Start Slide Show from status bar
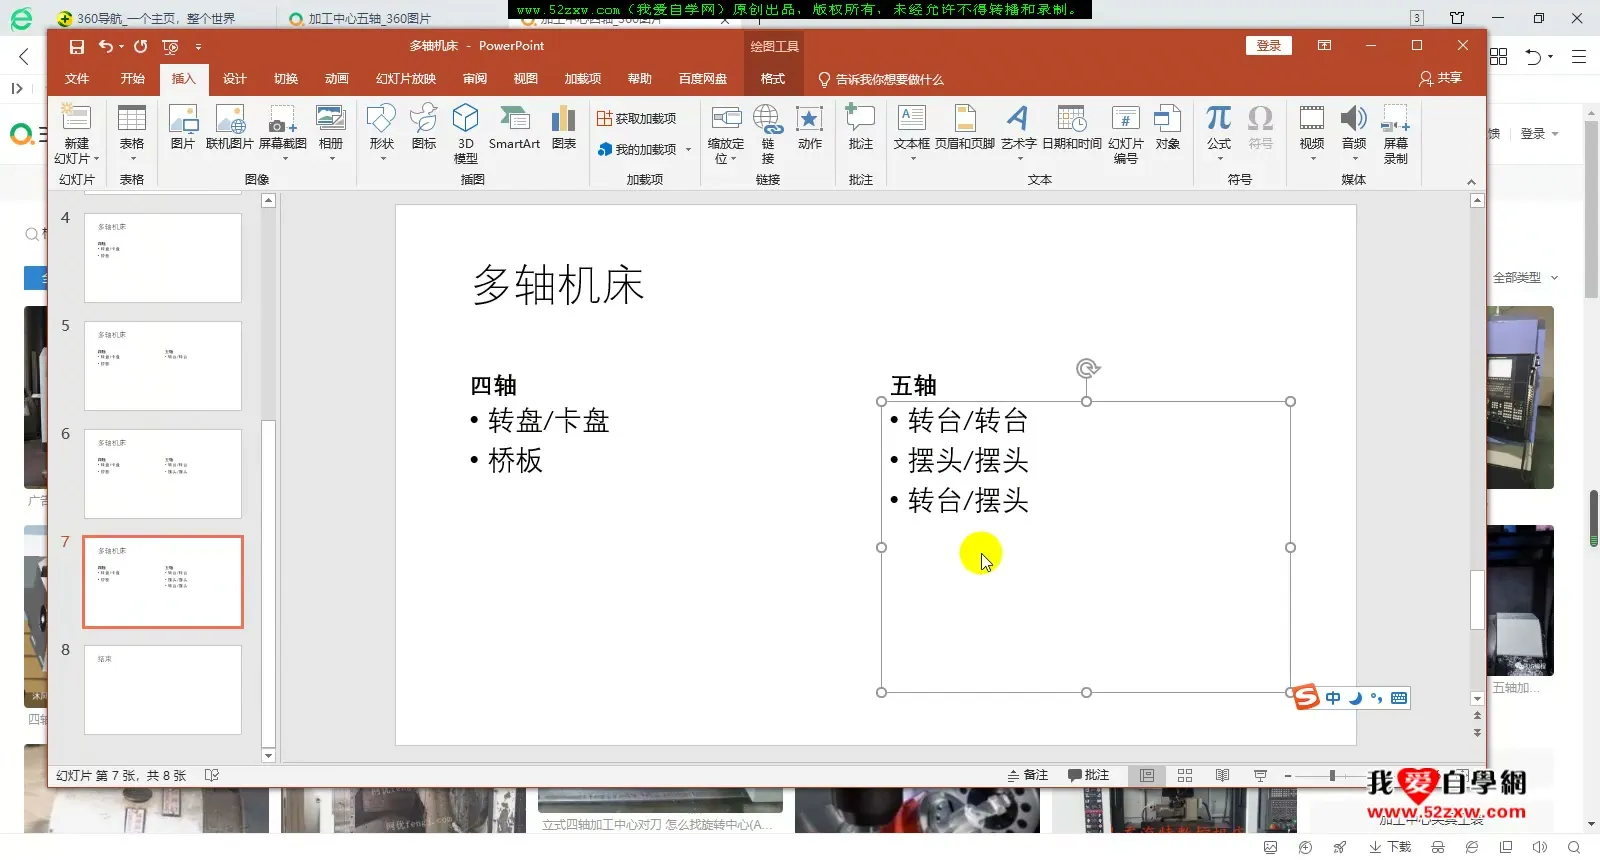Screen dimensions: 1600x860 (x=1260, y=775)
